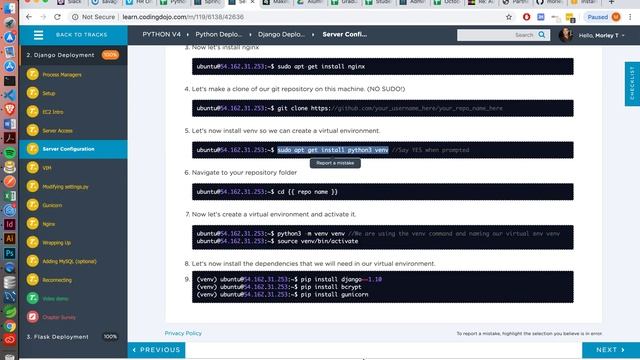Click the sudo apt-get install nginx command
640x360 pixels.
(x=321, y=67)
